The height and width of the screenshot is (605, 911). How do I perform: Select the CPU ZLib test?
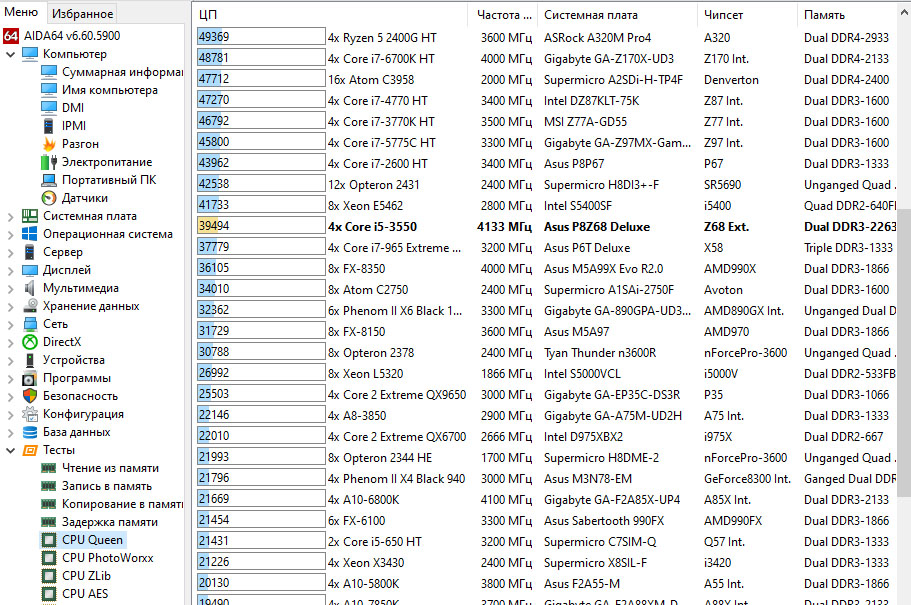[86, 577]
